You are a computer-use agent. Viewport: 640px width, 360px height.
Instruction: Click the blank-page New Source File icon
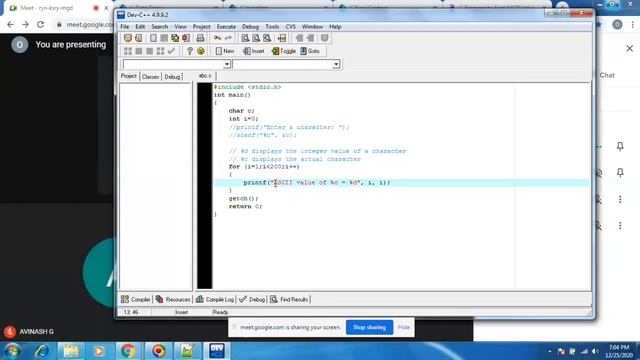[153, 38]
